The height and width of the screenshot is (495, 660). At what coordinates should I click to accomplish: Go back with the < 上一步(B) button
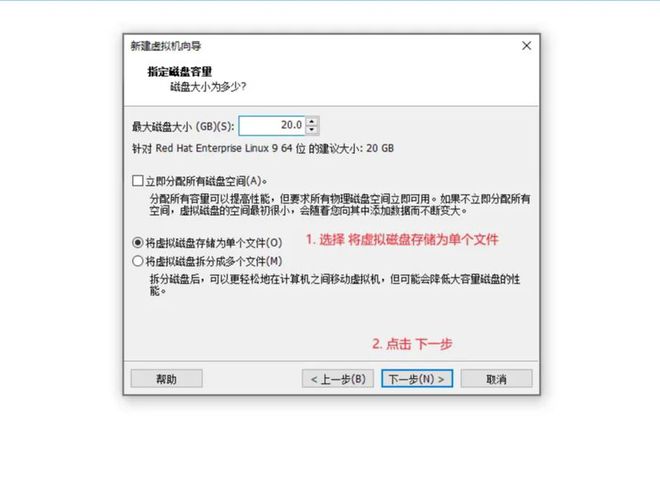[338, 379]
